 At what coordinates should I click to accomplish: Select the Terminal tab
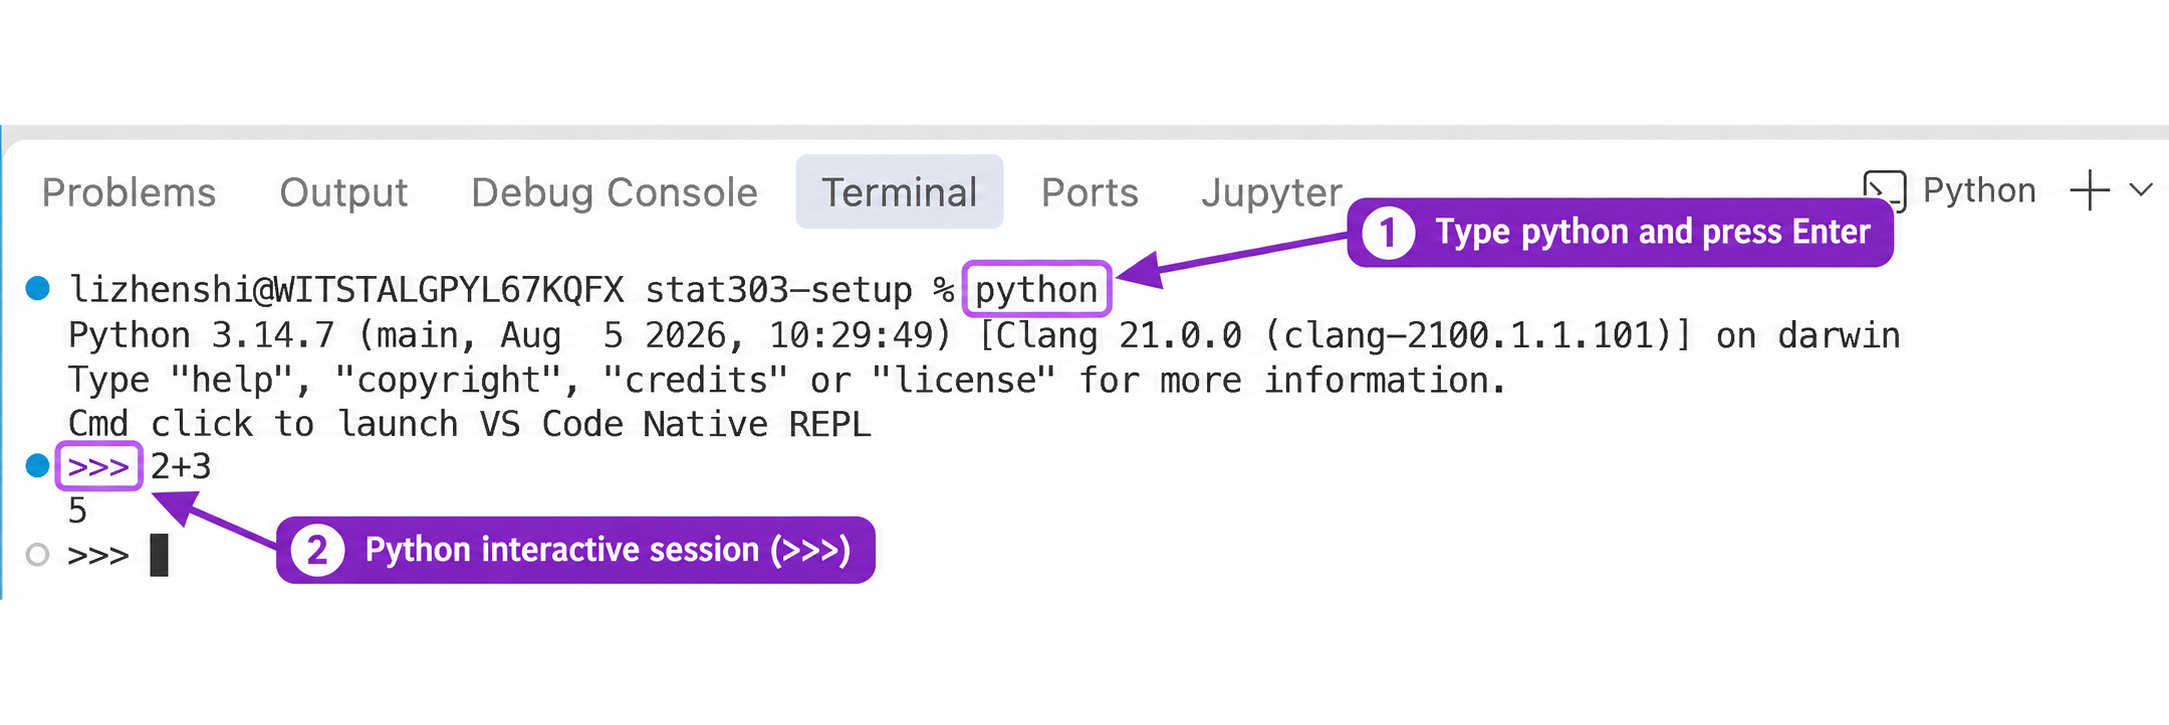(899, 192)
